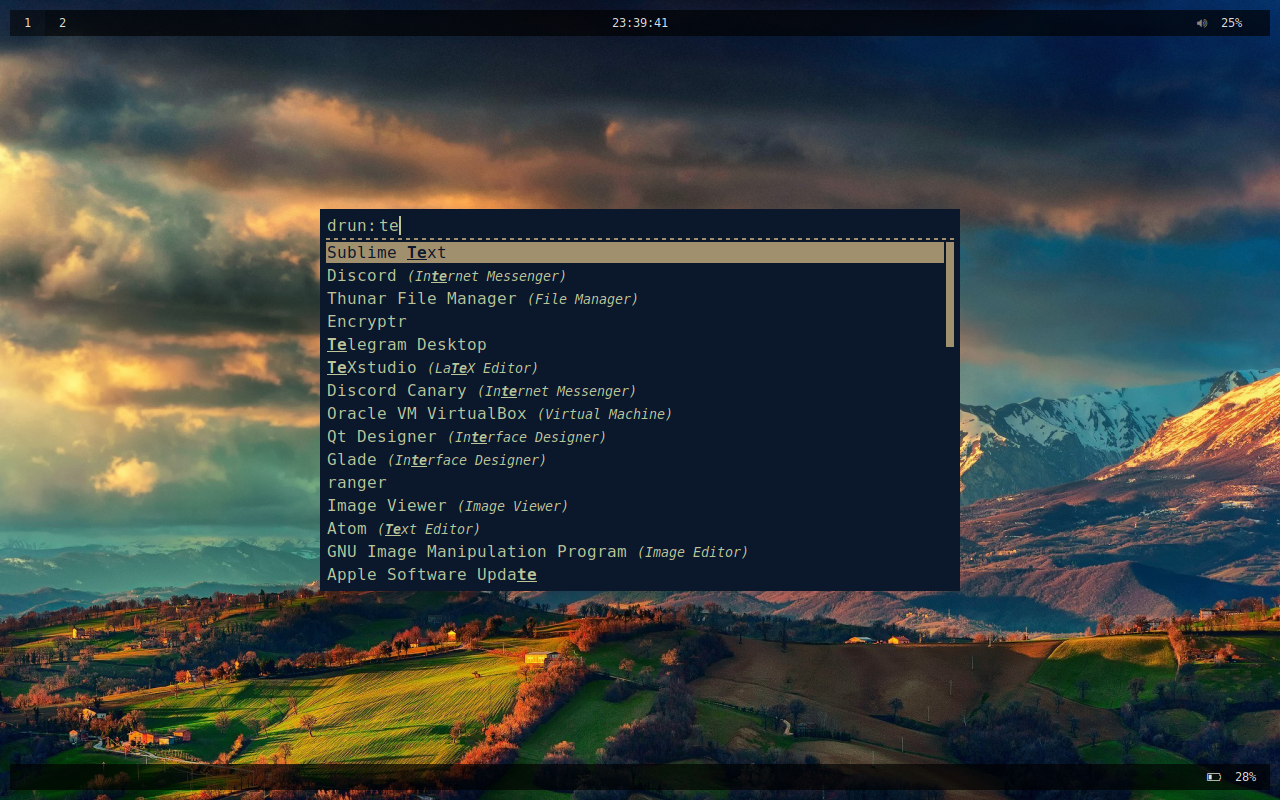Launch the ranger entry
Screen dimensions: 1280x800
click(x=635, y=483)
